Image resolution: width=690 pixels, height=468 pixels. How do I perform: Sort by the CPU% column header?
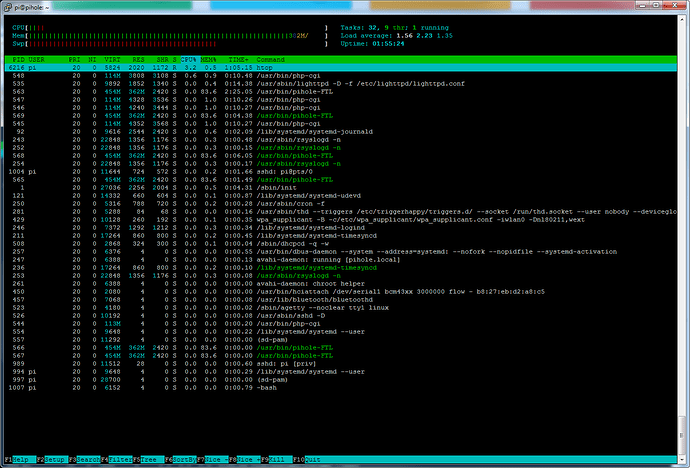click(189, 60)
